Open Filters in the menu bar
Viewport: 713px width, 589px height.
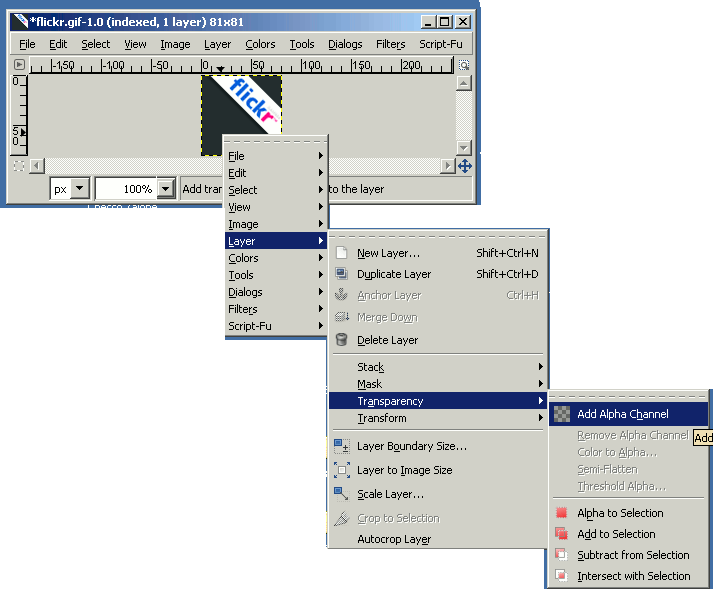[x=390, y=44]
